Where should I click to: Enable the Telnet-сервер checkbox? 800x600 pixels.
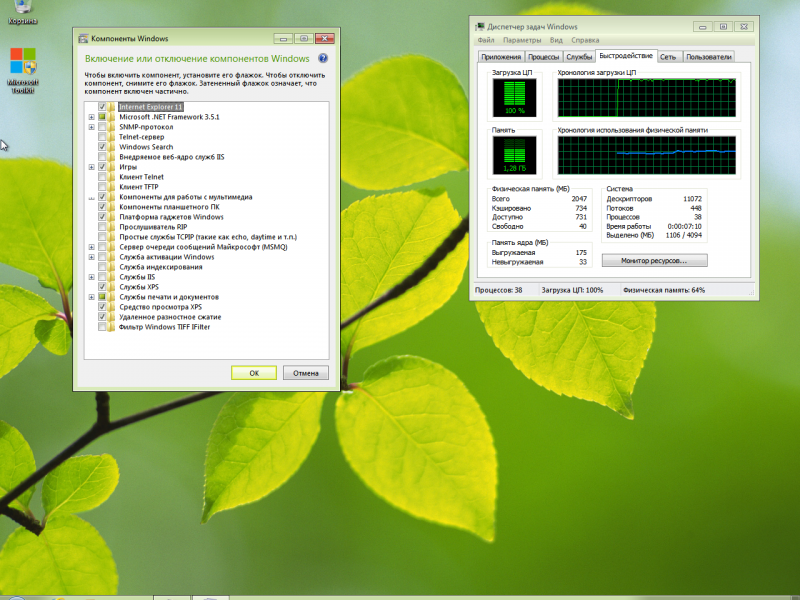pyautogui.click(x=102, y=137)
